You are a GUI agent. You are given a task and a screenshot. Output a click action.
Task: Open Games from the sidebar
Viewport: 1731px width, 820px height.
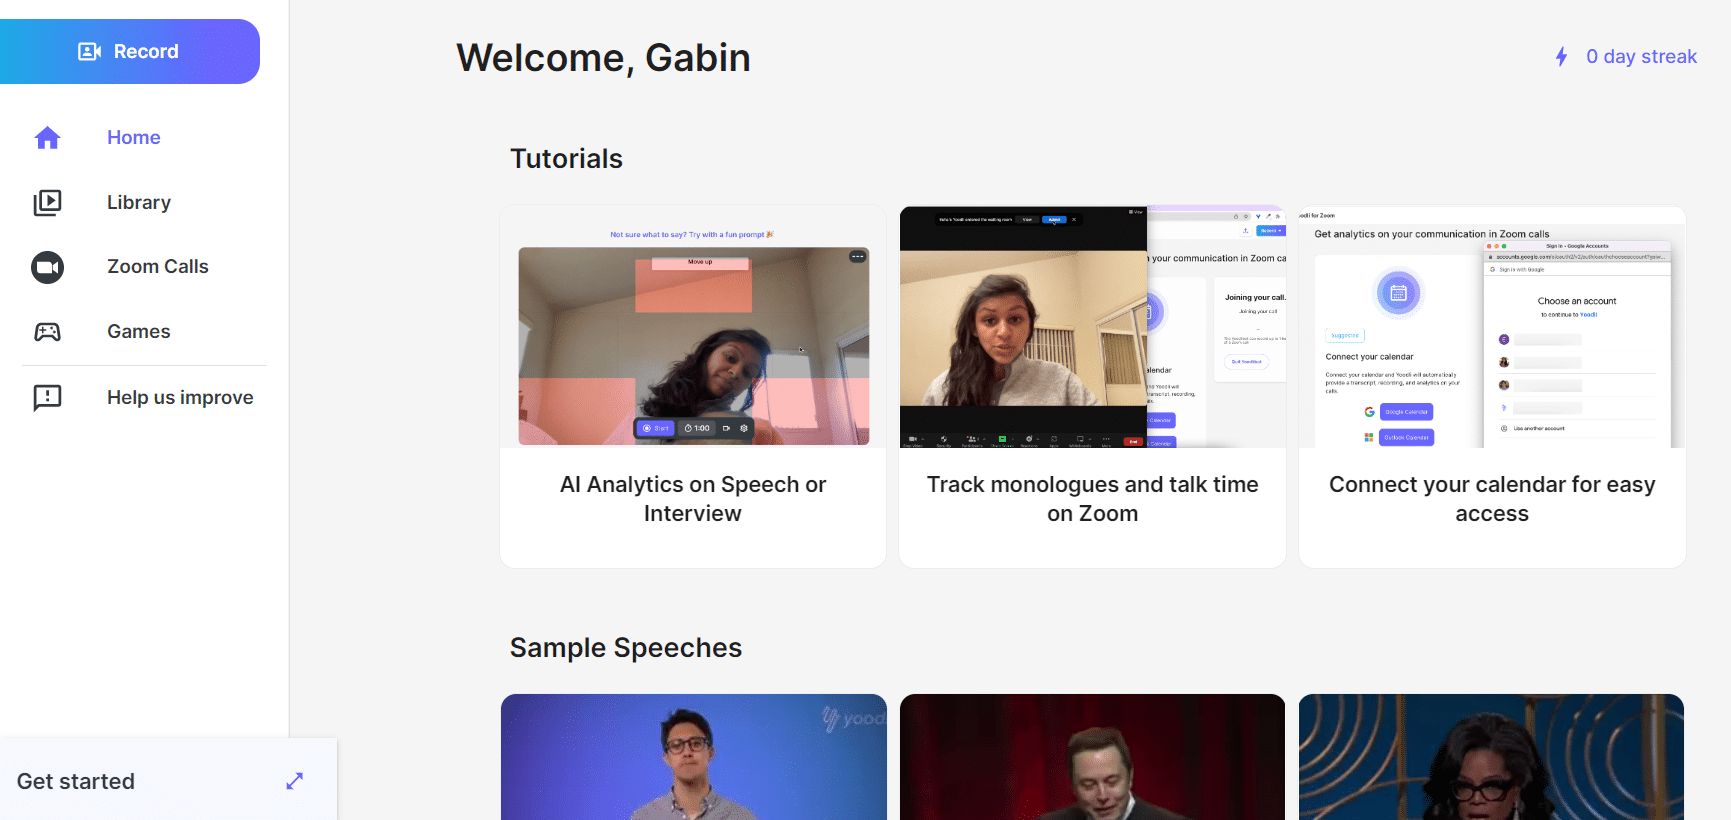coord(139,332)
